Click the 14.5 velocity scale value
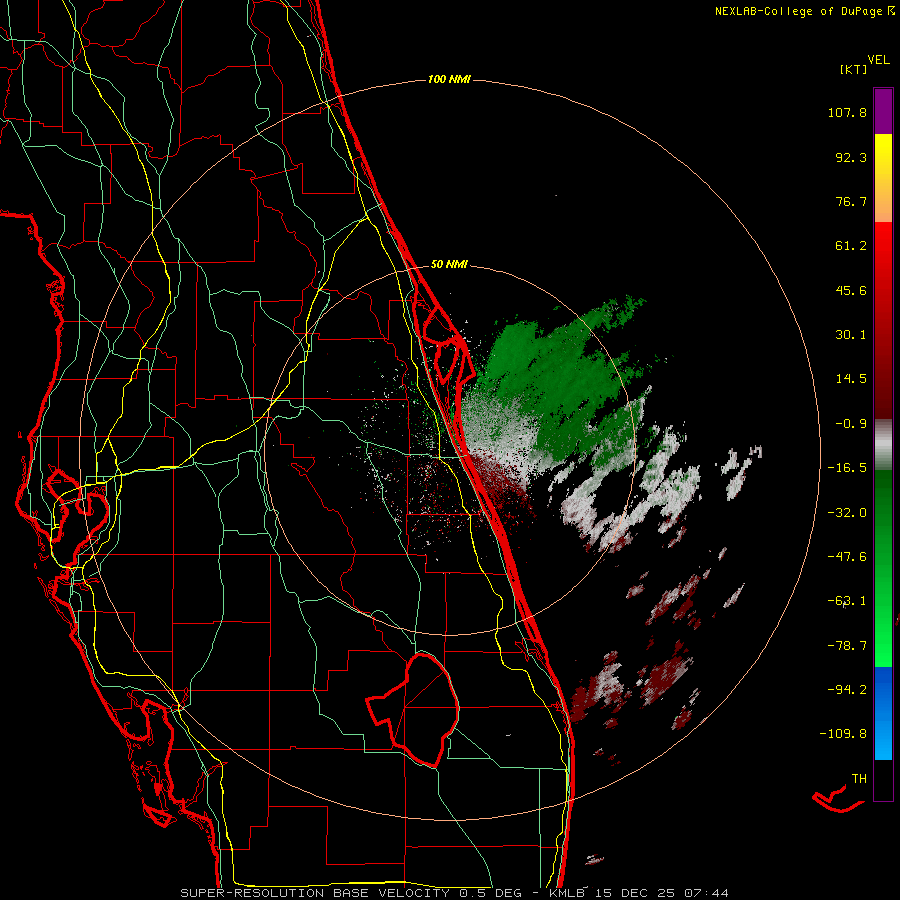900x900 pixels. pos(851,379)
